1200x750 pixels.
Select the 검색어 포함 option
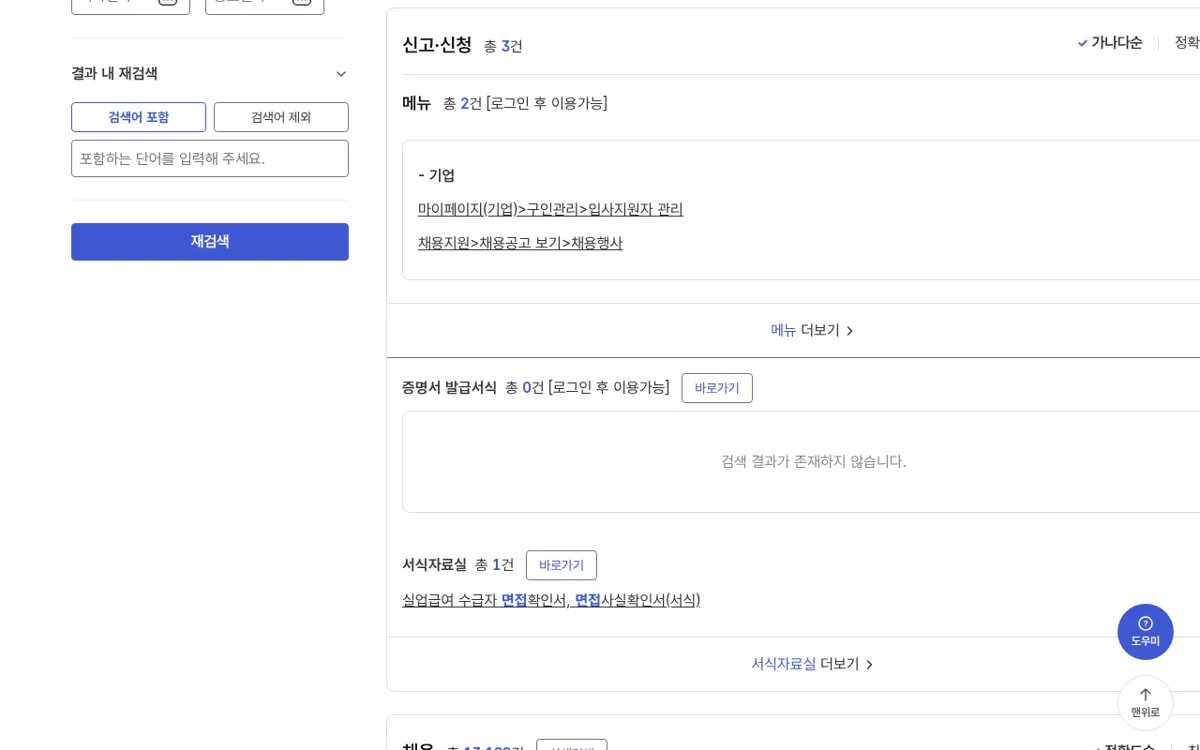[x=138, y=117]
